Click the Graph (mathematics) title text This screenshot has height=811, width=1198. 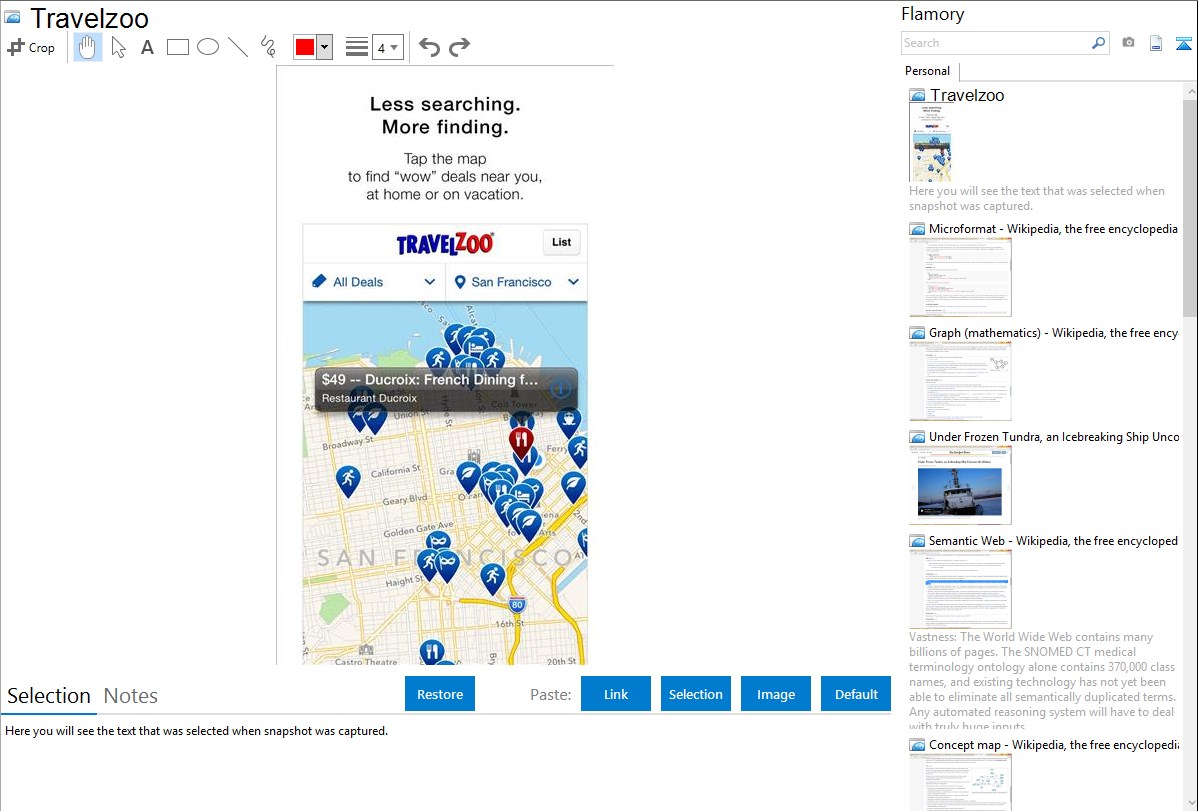tap(1053, 333)
